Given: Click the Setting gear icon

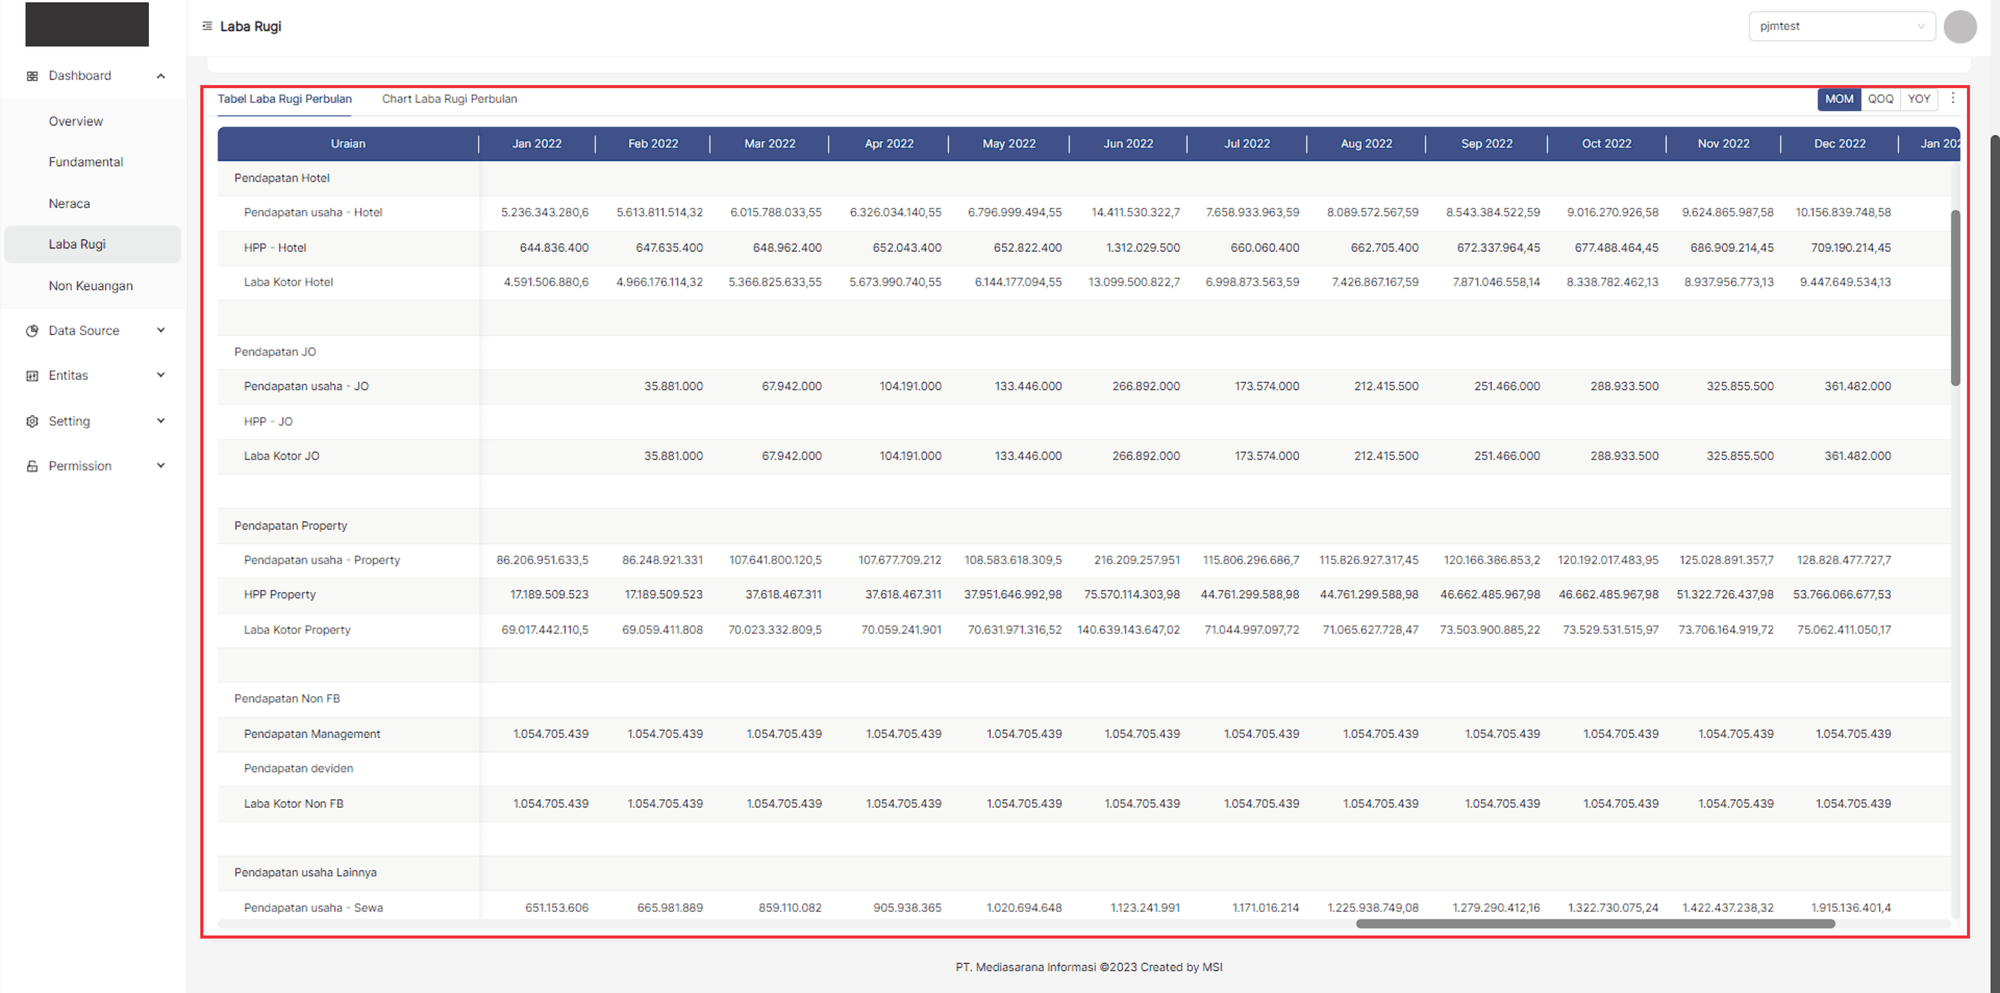Looking at the screenshot, I should pos(32,422).
